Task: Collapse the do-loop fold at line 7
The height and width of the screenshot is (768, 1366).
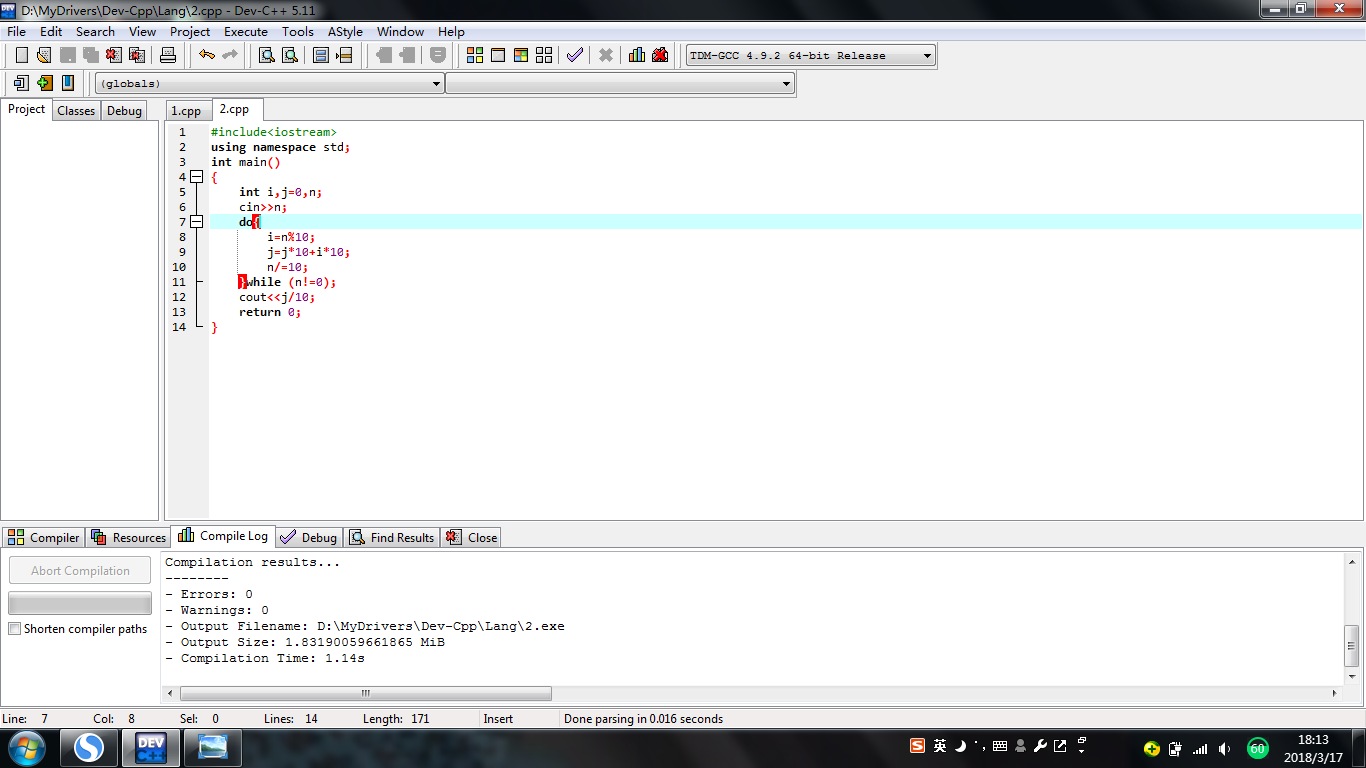Action: coord(196,222)
